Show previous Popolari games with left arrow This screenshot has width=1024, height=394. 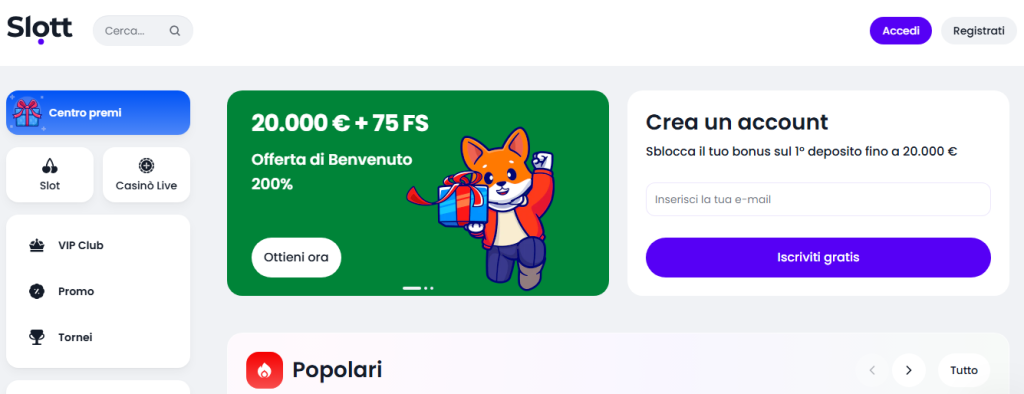[872, 370]
